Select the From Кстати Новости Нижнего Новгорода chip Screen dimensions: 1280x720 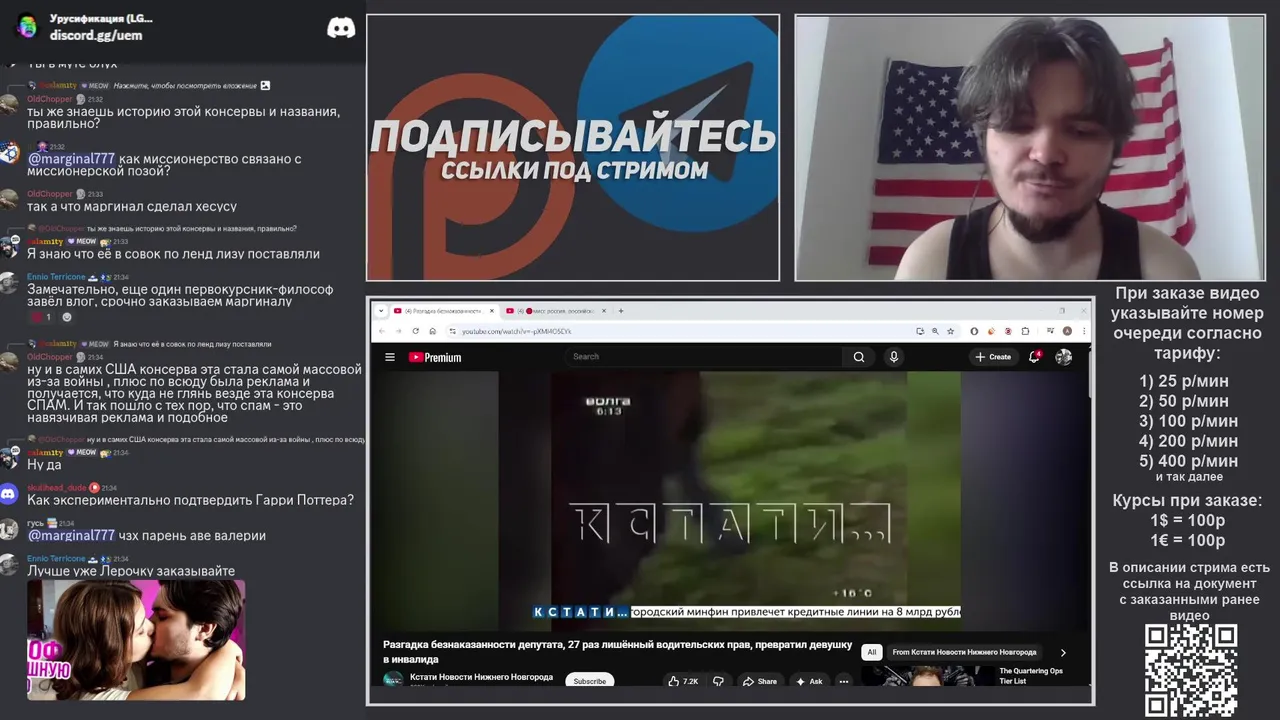pyautogui.click(x=964, y=652)
